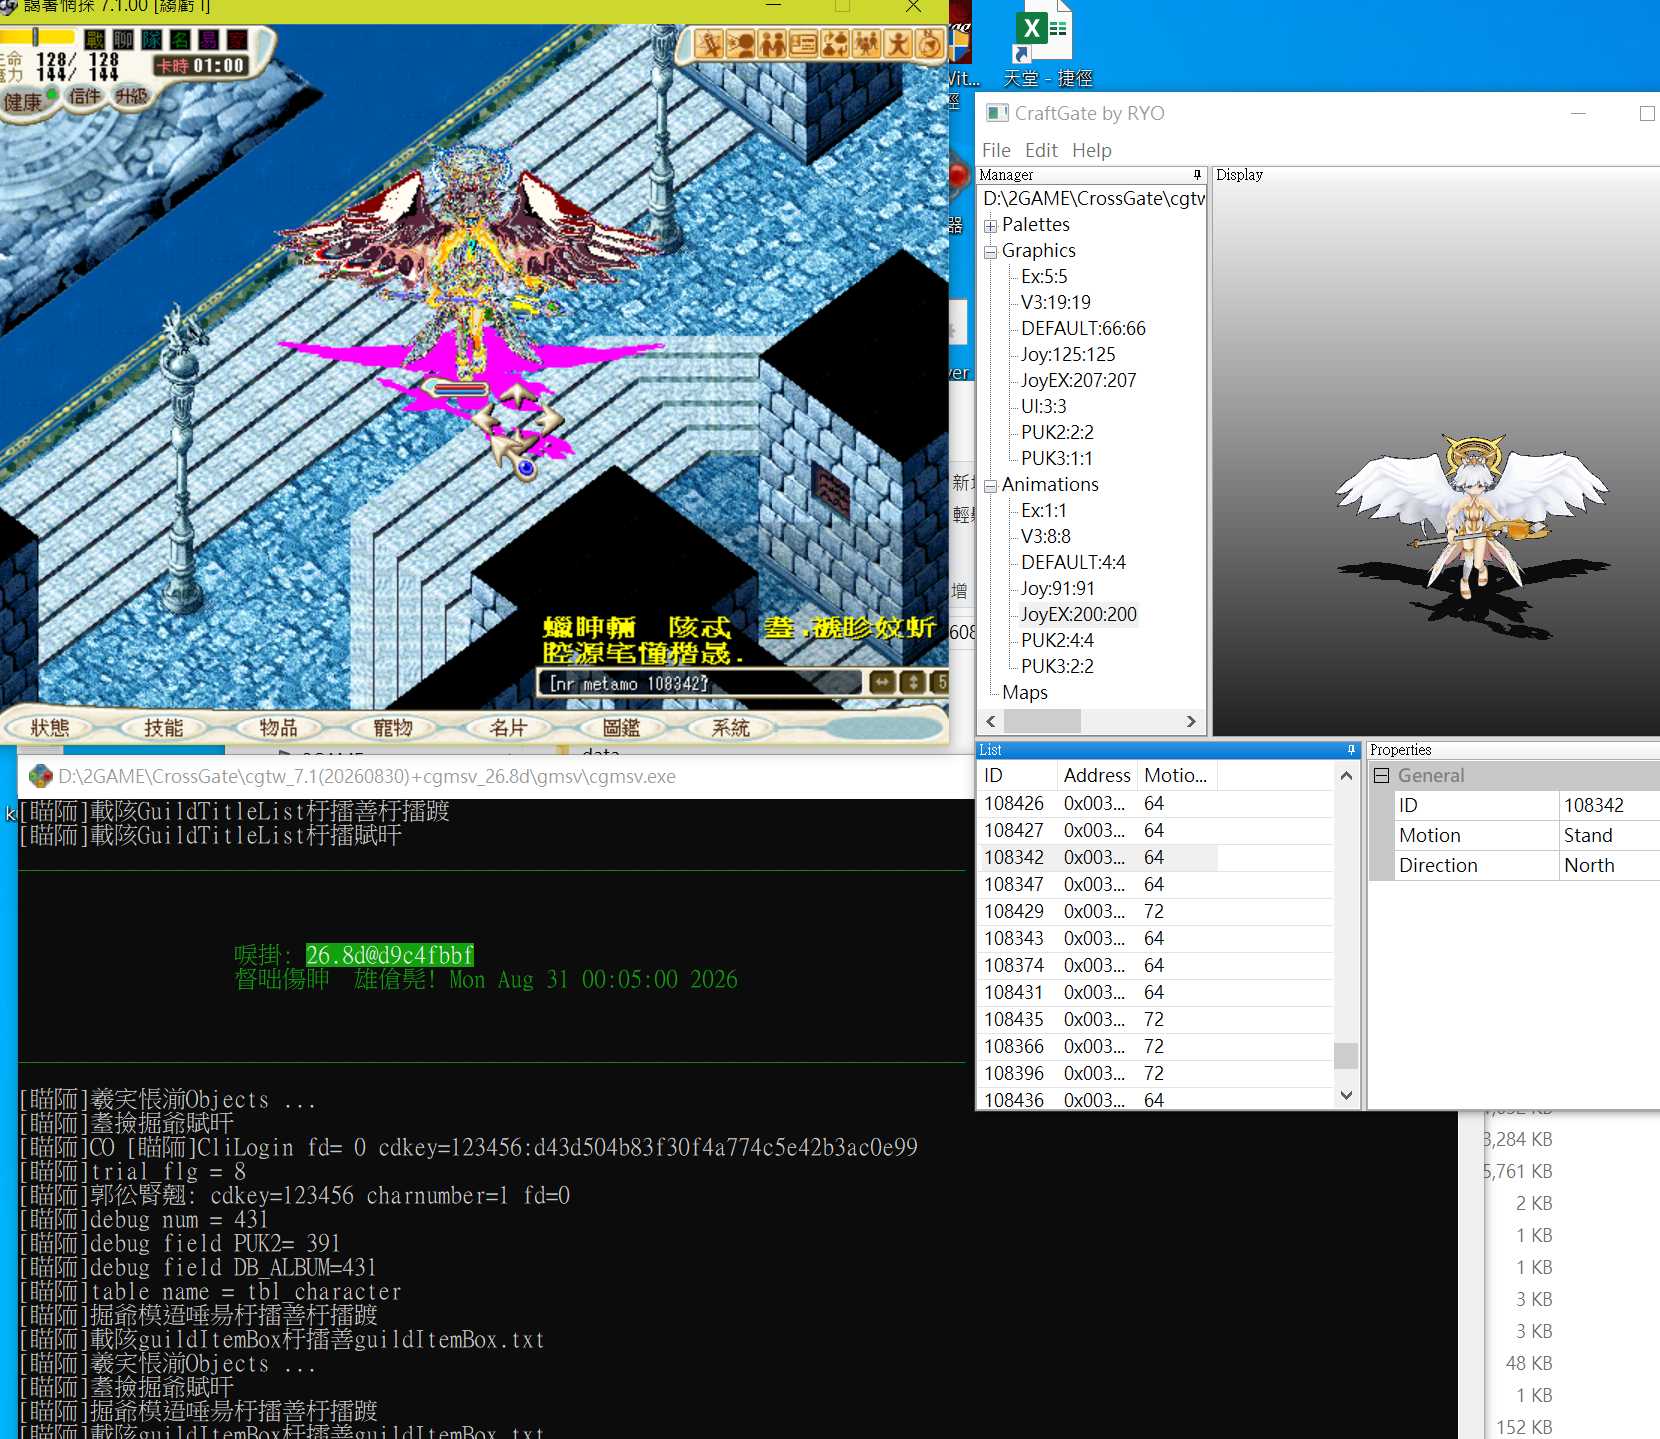The image size is (1660, 1439).
Task: Click the pin icon on Manager panel
Action: tap(1197, 174)
